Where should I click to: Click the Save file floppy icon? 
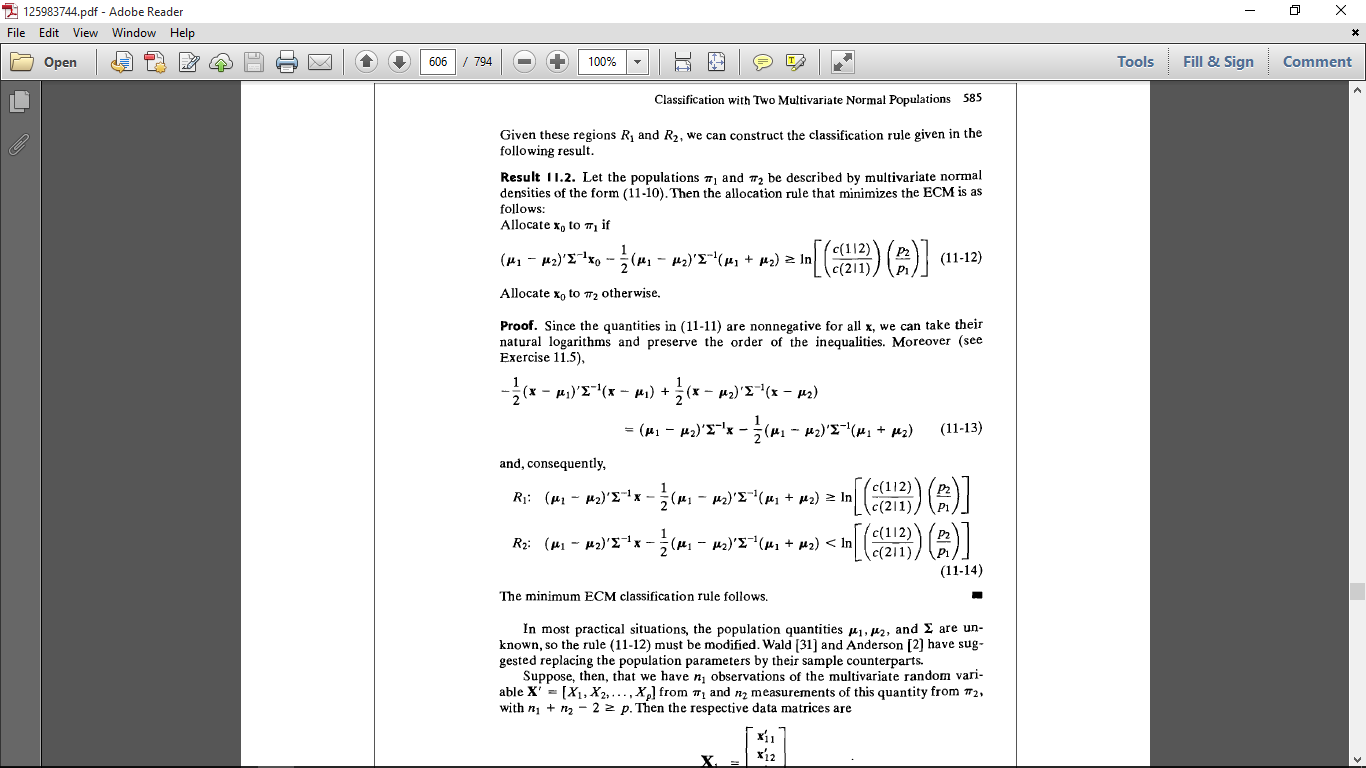point(254,62)
